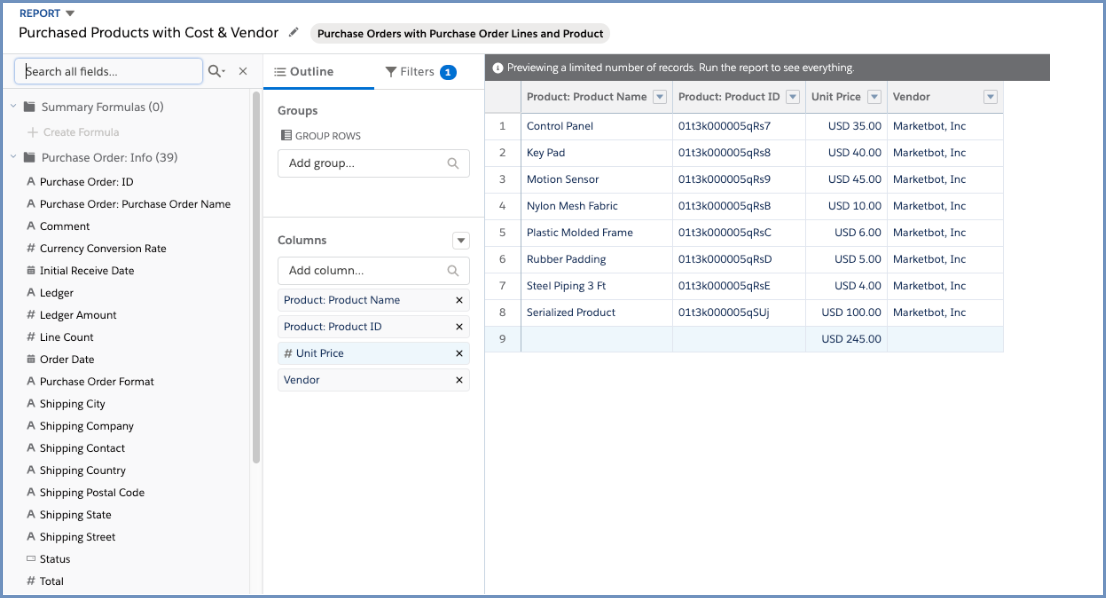This screenshot has height=598, width=1106.
Task: Click the fields panel scrollbar
Action: coord(256,278)
